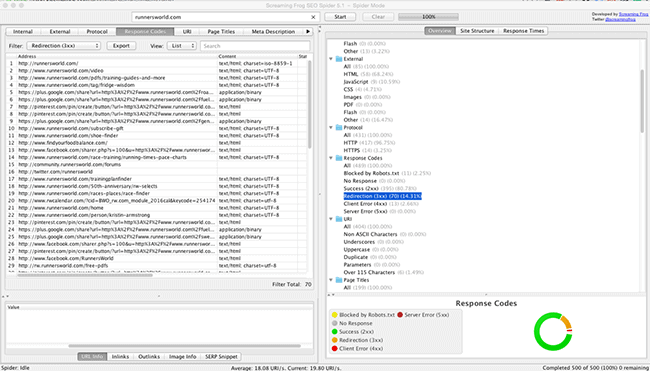Open the Twitter @screamingfrog link
Viewport: 650px width, 371px height.
[x=619, y=19]
